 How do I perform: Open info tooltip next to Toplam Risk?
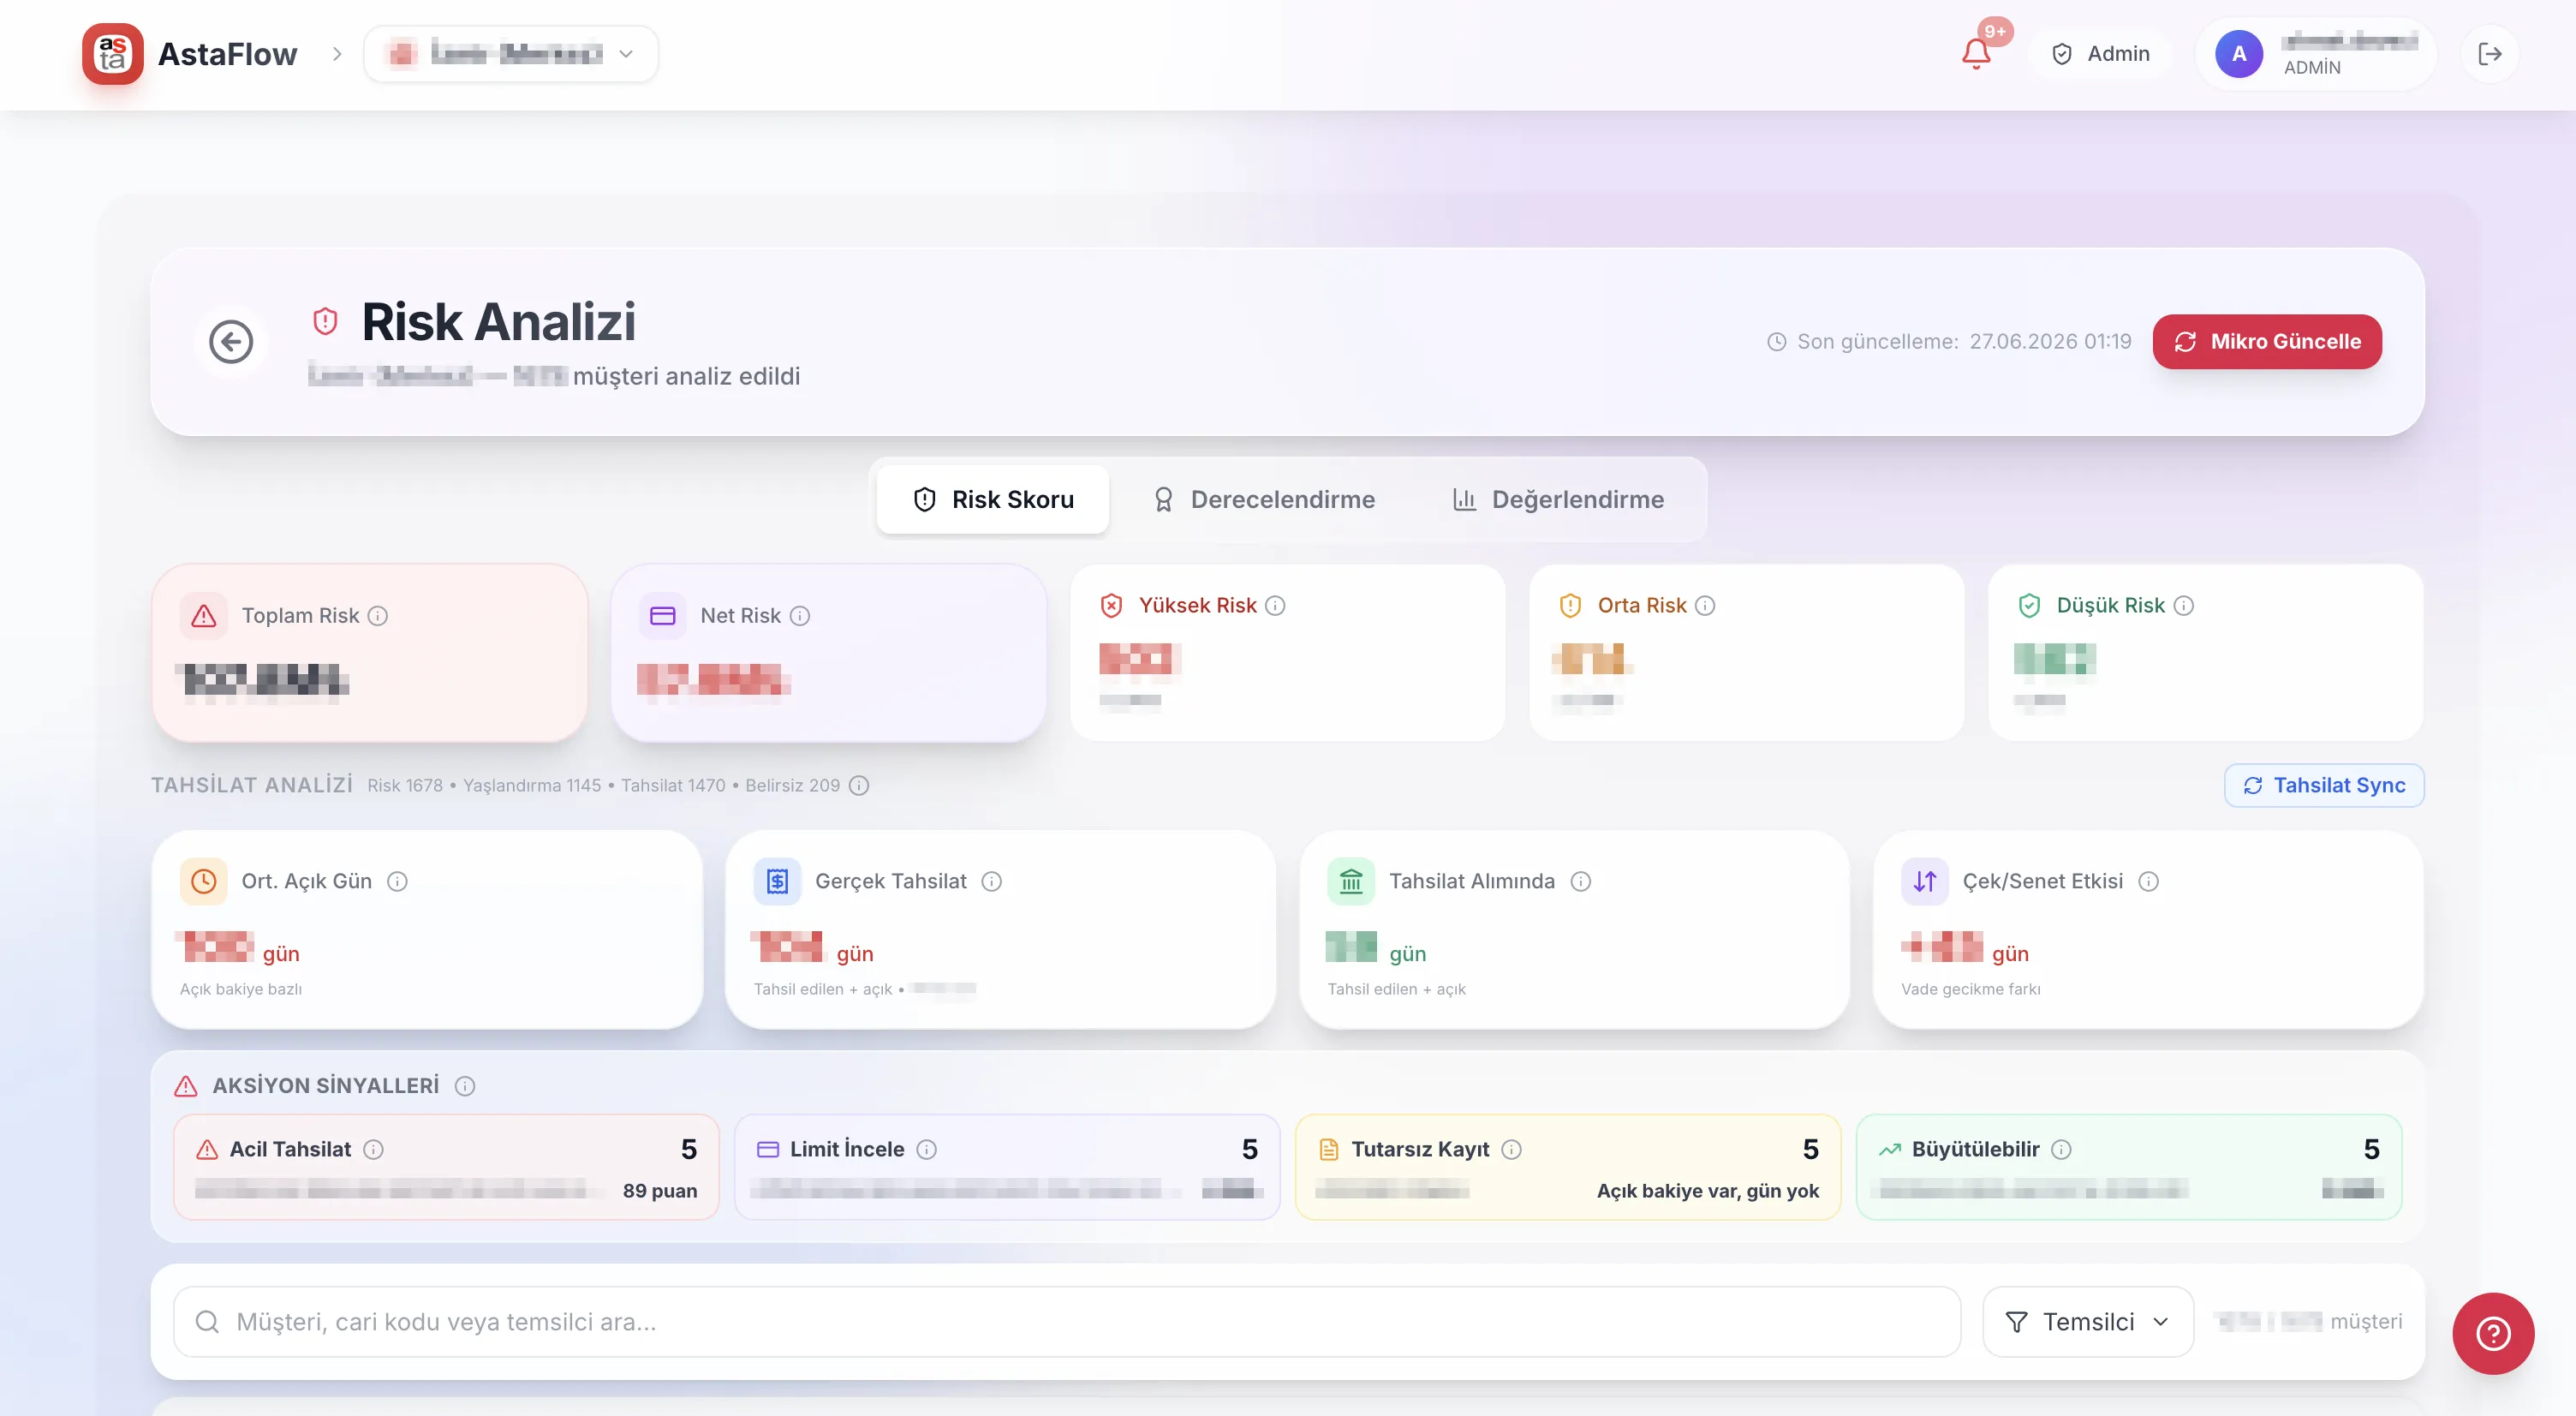coord(378,616)
